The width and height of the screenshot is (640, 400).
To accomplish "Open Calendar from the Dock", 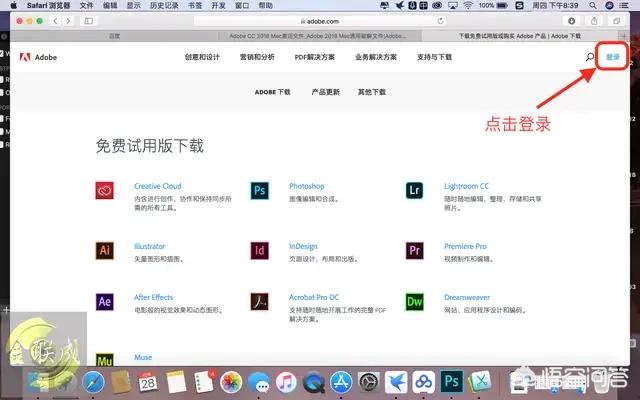I will pyautogui.click(x=148, y=382).
